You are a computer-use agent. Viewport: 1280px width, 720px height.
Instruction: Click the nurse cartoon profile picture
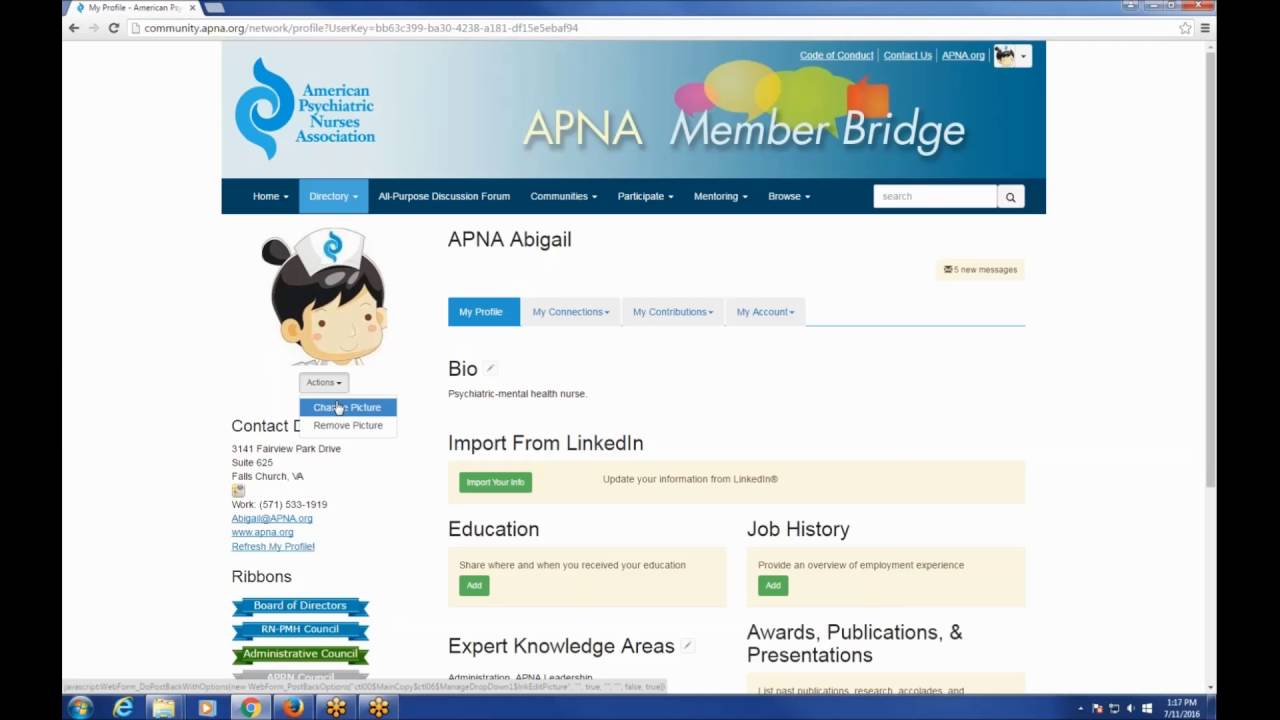325,296
